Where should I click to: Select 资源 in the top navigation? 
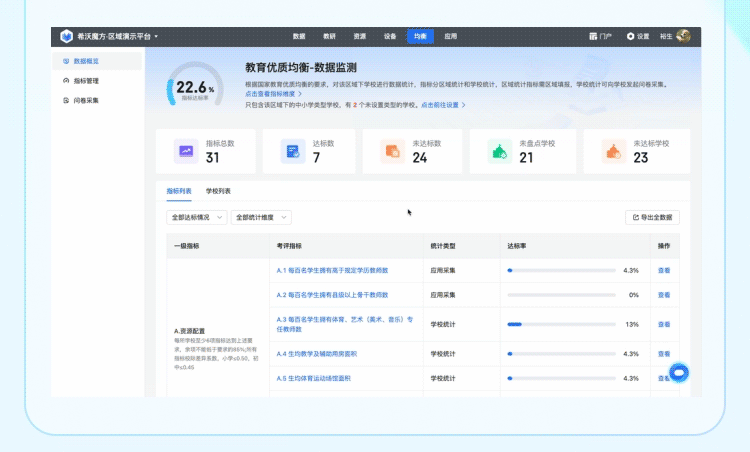coord(360,36)
